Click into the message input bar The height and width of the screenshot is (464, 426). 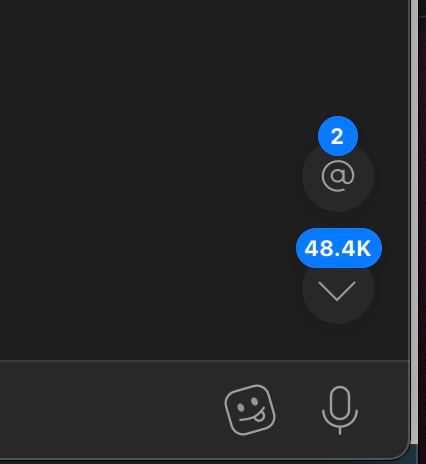pyautogui.click(x=107, y=410)
